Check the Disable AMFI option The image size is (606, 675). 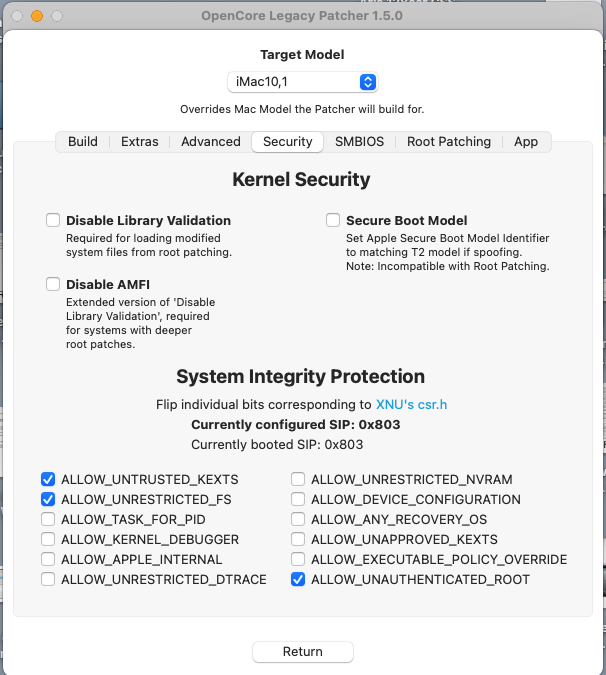point(53,284)
